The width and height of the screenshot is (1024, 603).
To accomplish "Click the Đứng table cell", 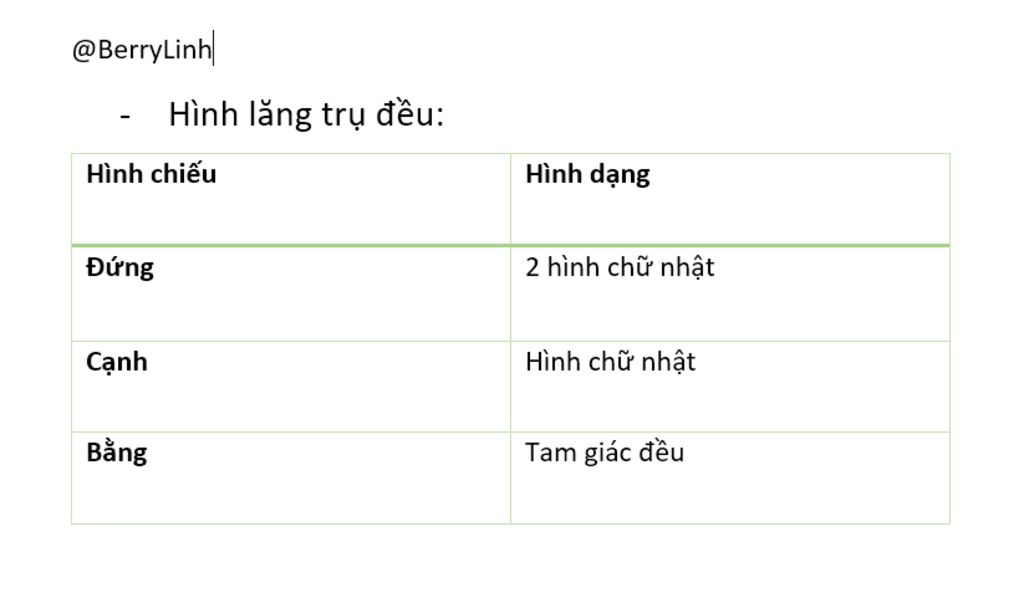I will click(x=291, y=294).
